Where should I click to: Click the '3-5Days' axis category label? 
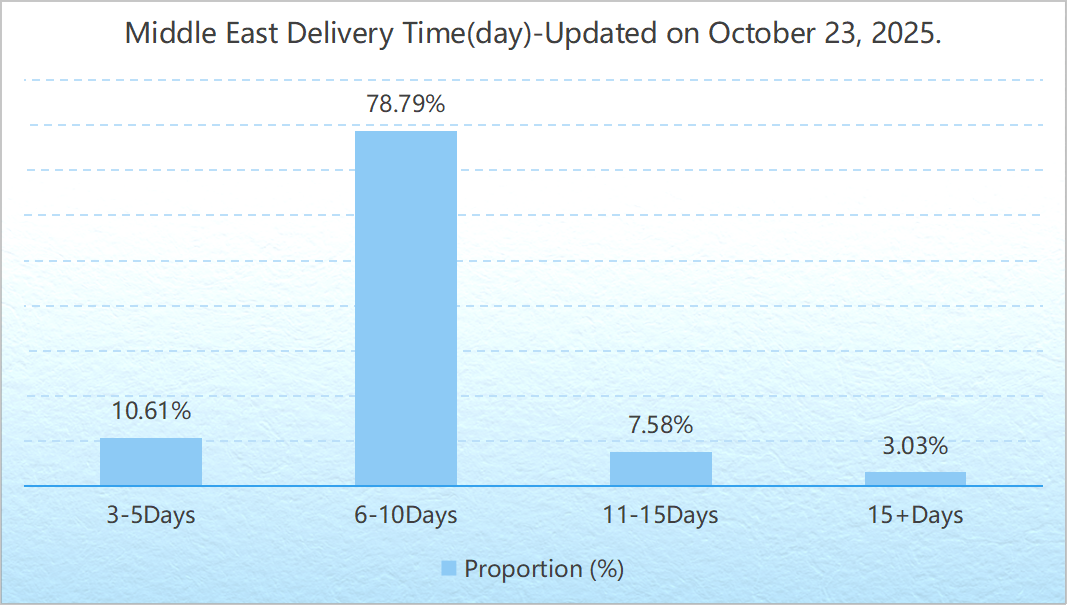click(x=151, y=516)
